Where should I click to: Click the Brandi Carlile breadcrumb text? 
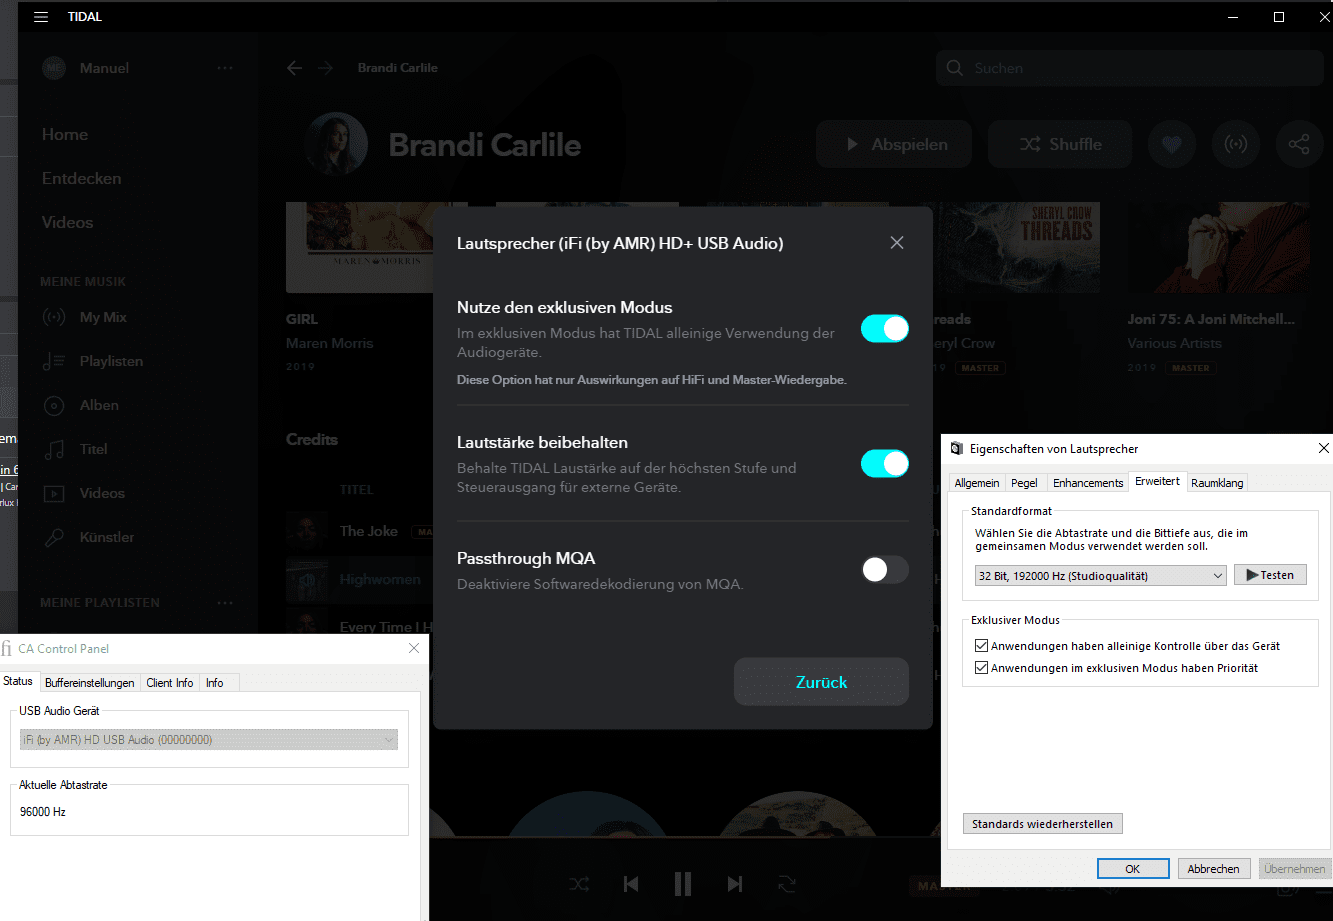click(398, 68)
